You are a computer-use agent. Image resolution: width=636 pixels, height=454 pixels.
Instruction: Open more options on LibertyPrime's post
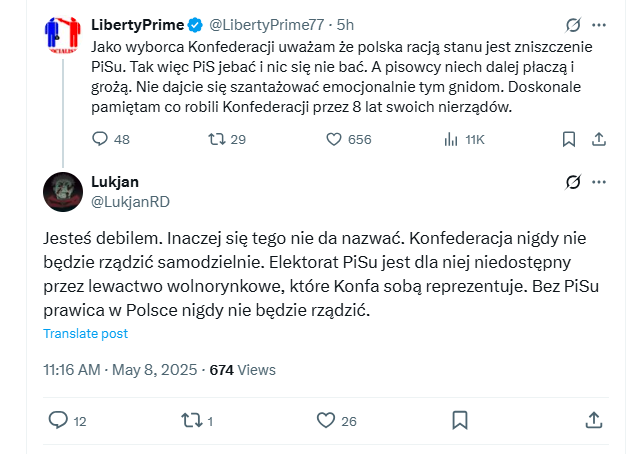[x=599, y=25]
